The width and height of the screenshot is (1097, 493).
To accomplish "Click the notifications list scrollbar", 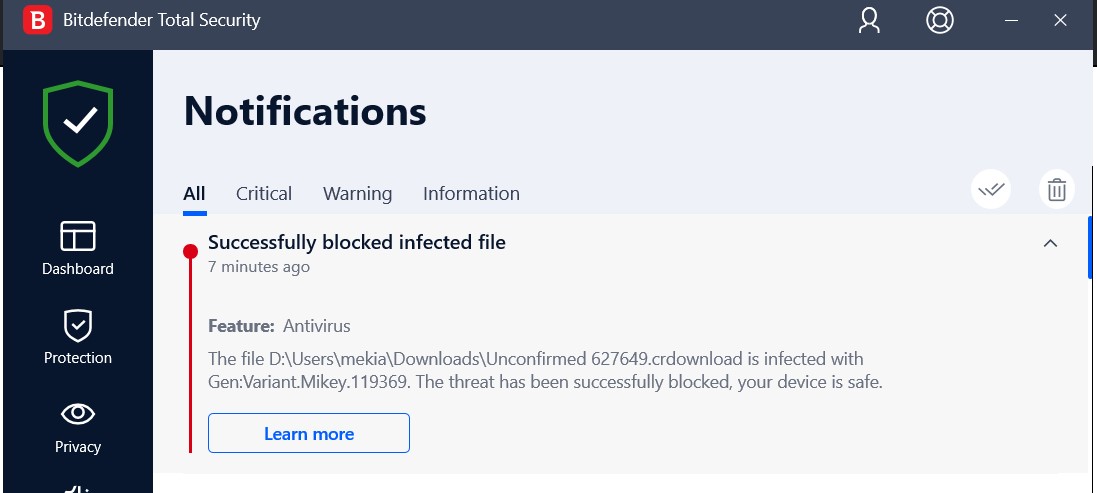I will click(1090, 248).
